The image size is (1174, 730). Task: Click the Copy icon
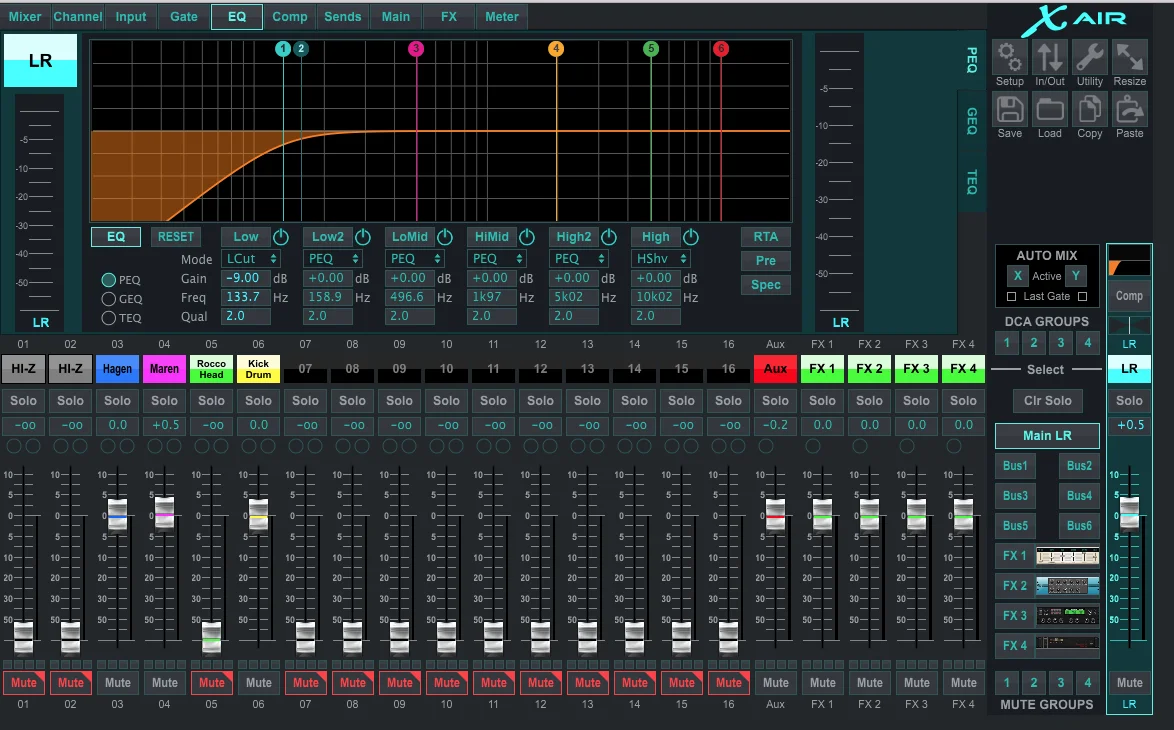point(1090,109)
